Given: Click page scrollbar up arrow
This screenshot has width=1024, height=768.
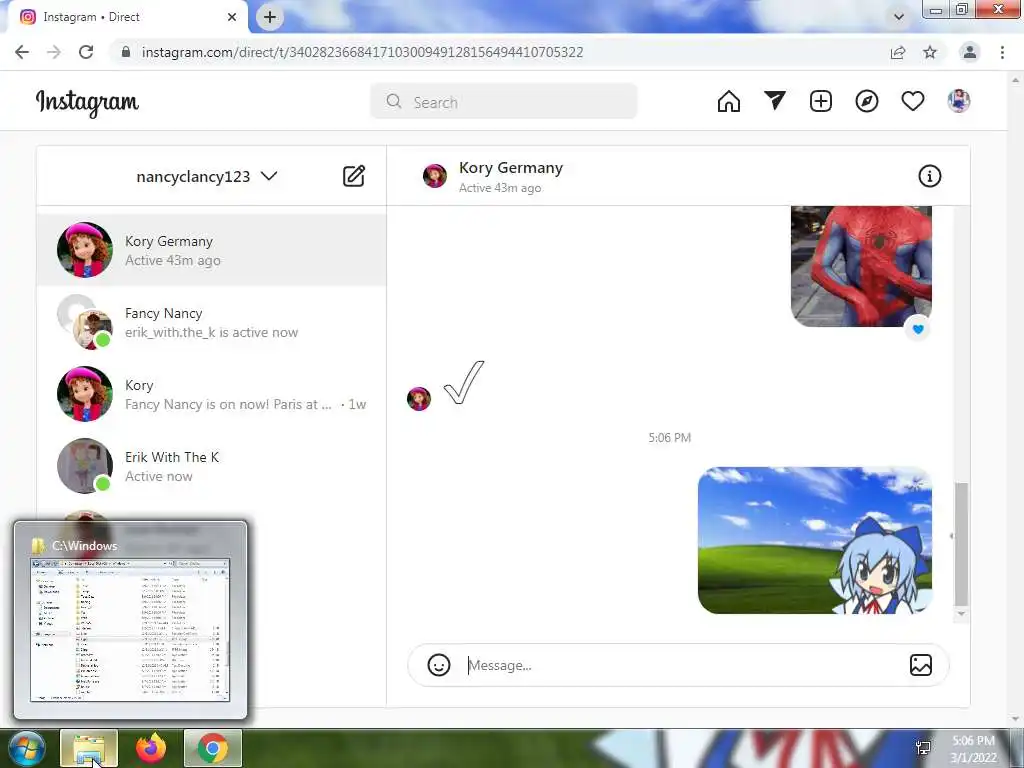Looking at the screenshot, I should 1016,80.
